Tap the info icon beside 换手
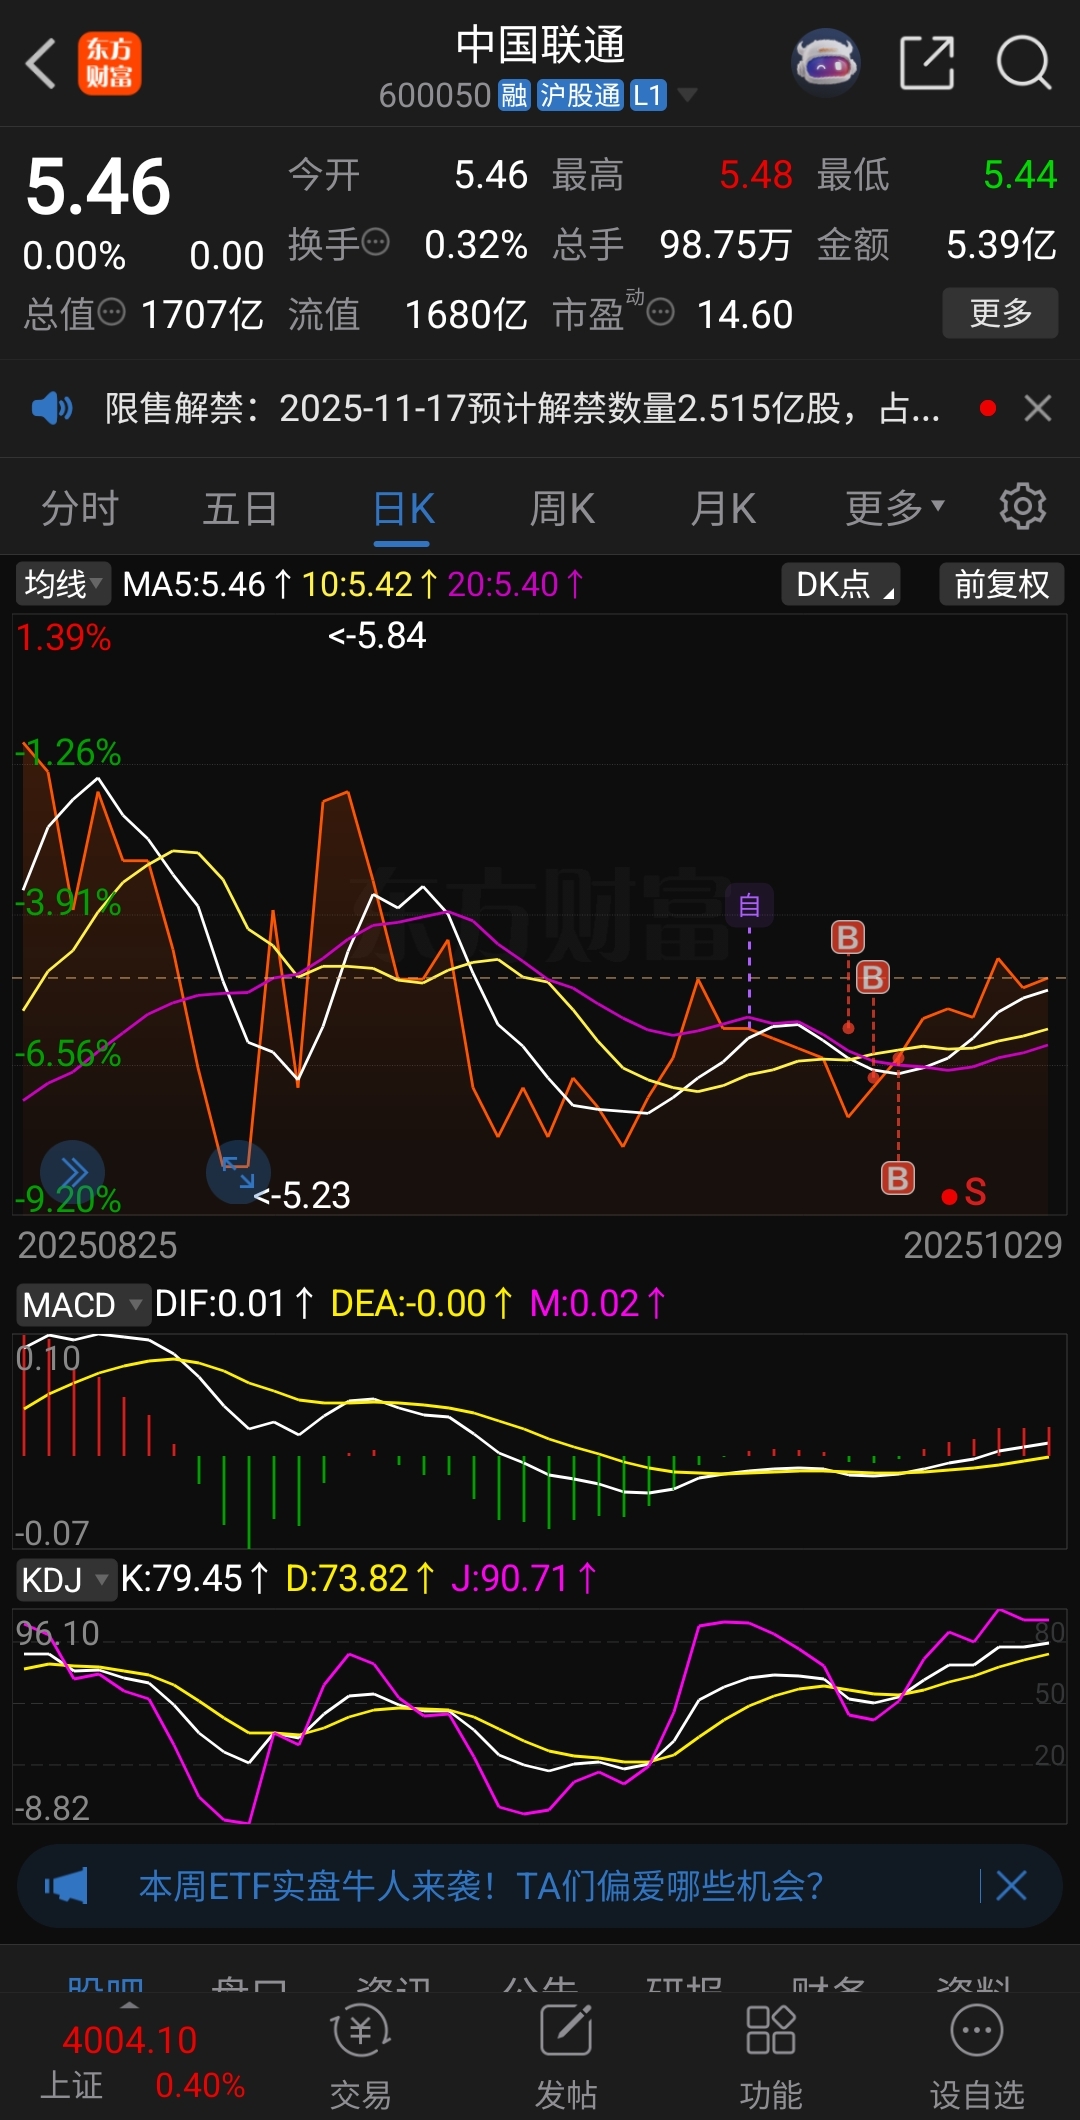Viewport: 1080px width, 2120px height. (x=376, y=242)
